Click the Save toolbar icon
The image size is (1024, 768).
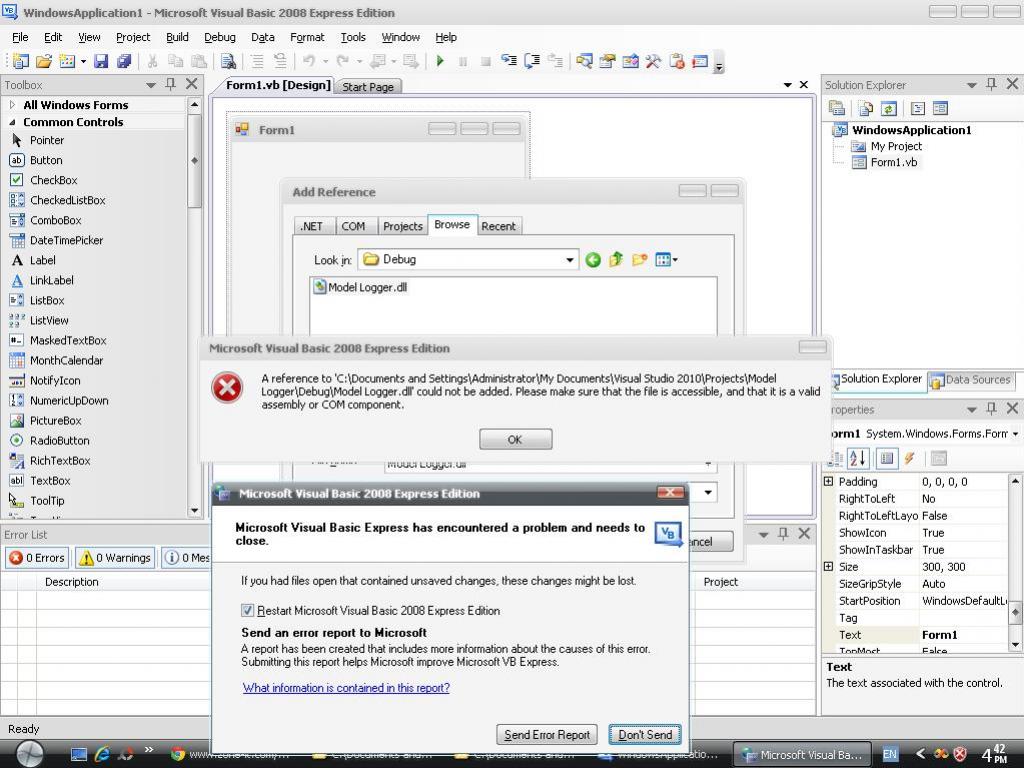click(101, 61)
